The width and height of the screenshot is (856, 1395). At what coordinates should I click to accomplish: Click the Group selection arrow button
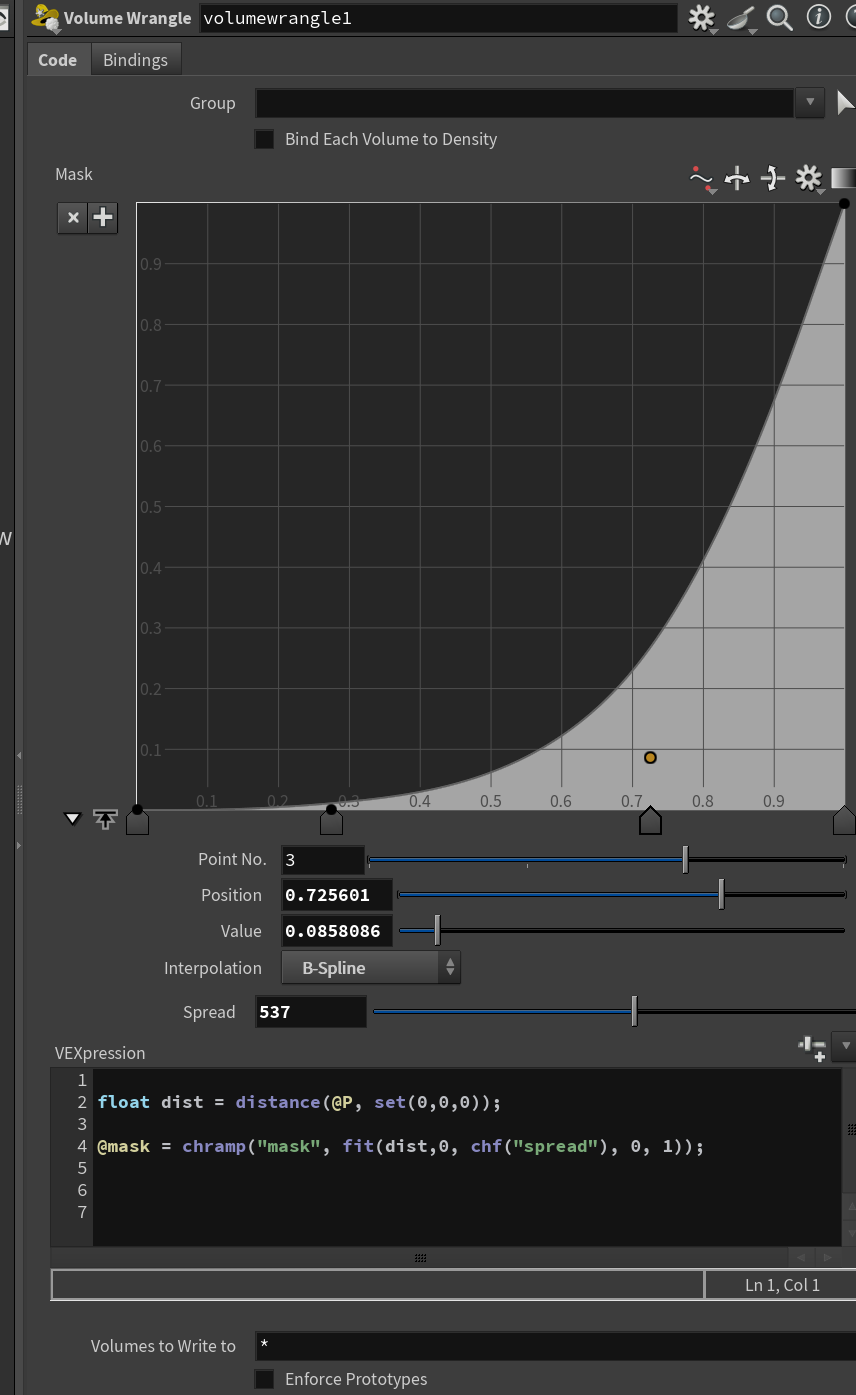coord(845,102)
